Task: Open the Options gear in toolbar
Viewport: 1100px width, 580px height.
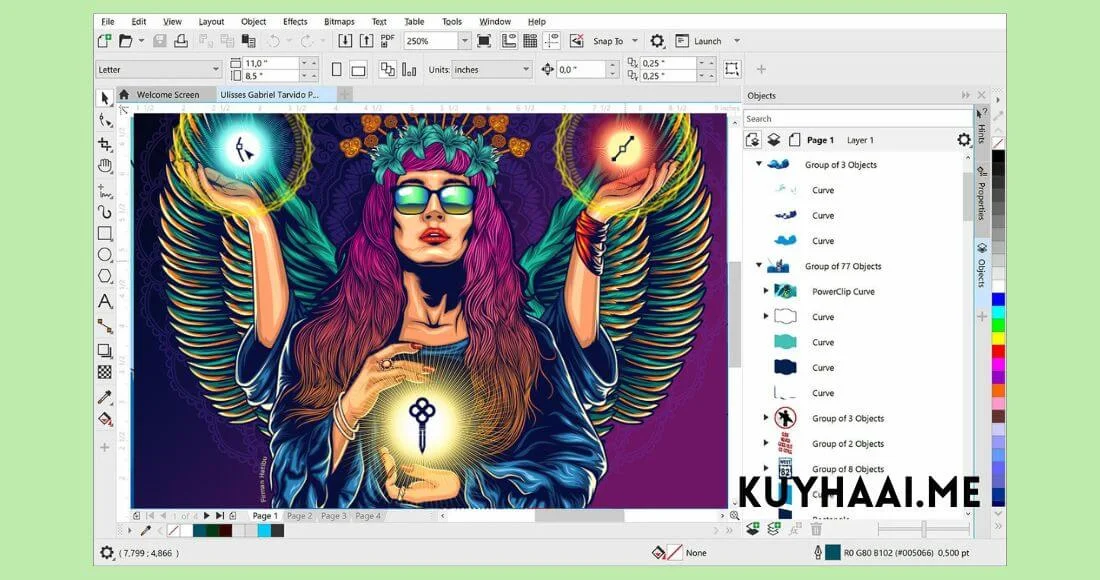Action: pos(657,41)
